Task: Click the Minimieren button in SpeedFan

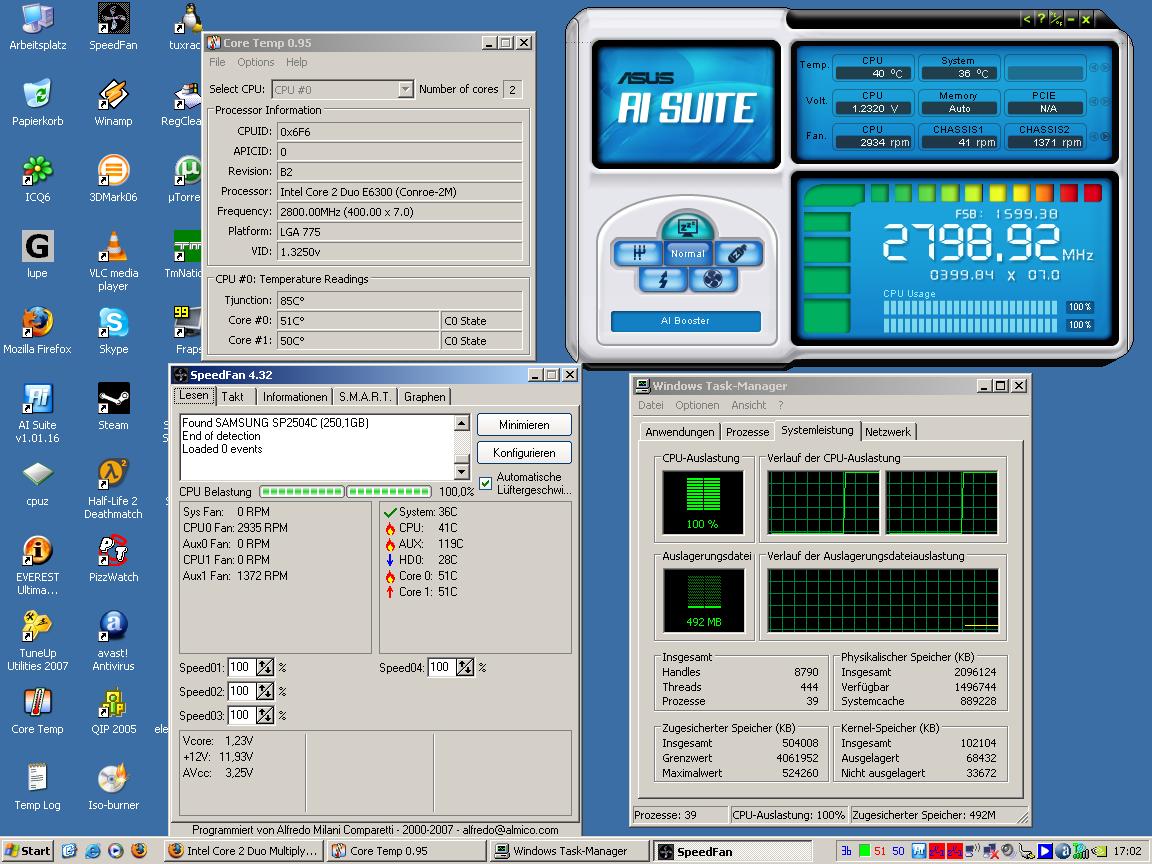Action: [524, 425]
